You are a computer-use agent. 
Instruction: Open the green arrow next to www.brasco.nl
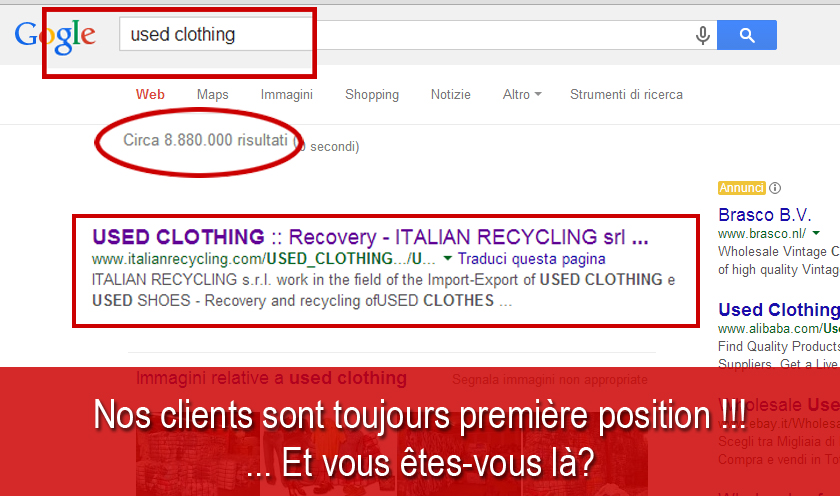pos(816,233)
